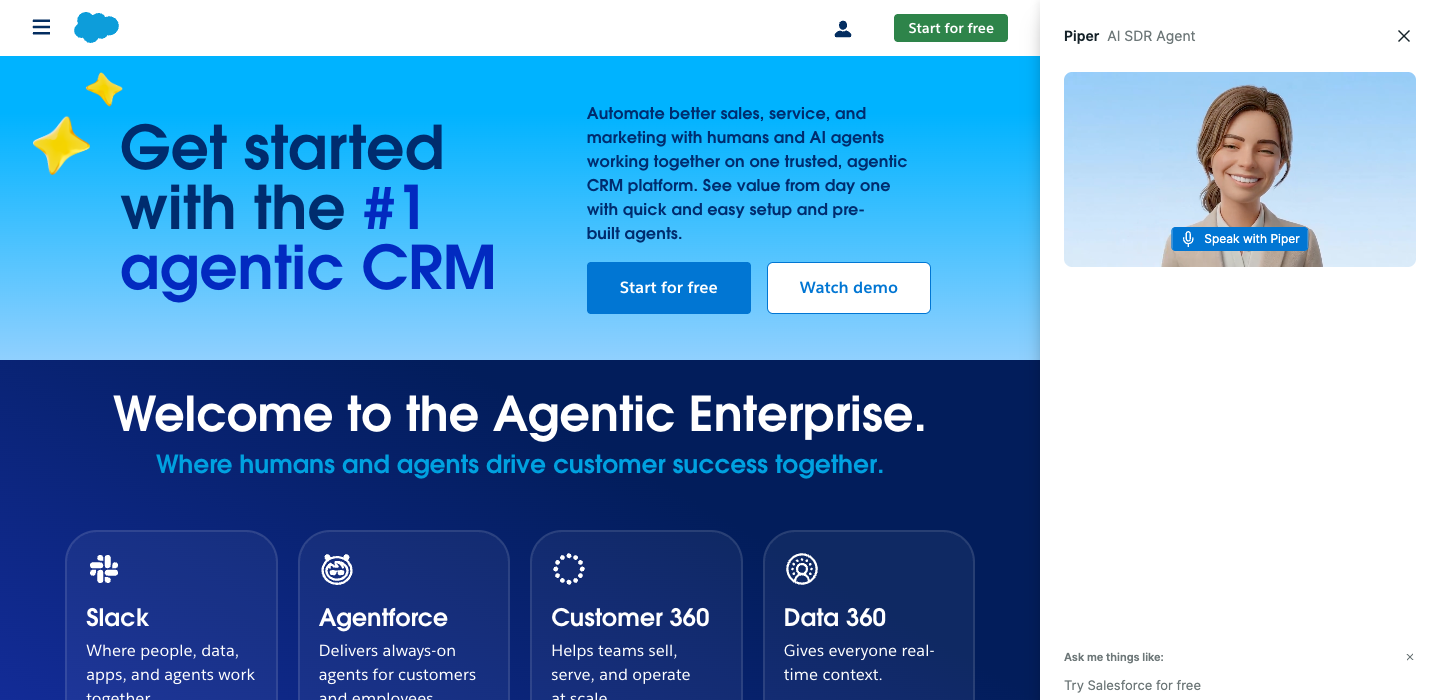
Task: Open the Data 360 card heading
Action: coord(835,618)
